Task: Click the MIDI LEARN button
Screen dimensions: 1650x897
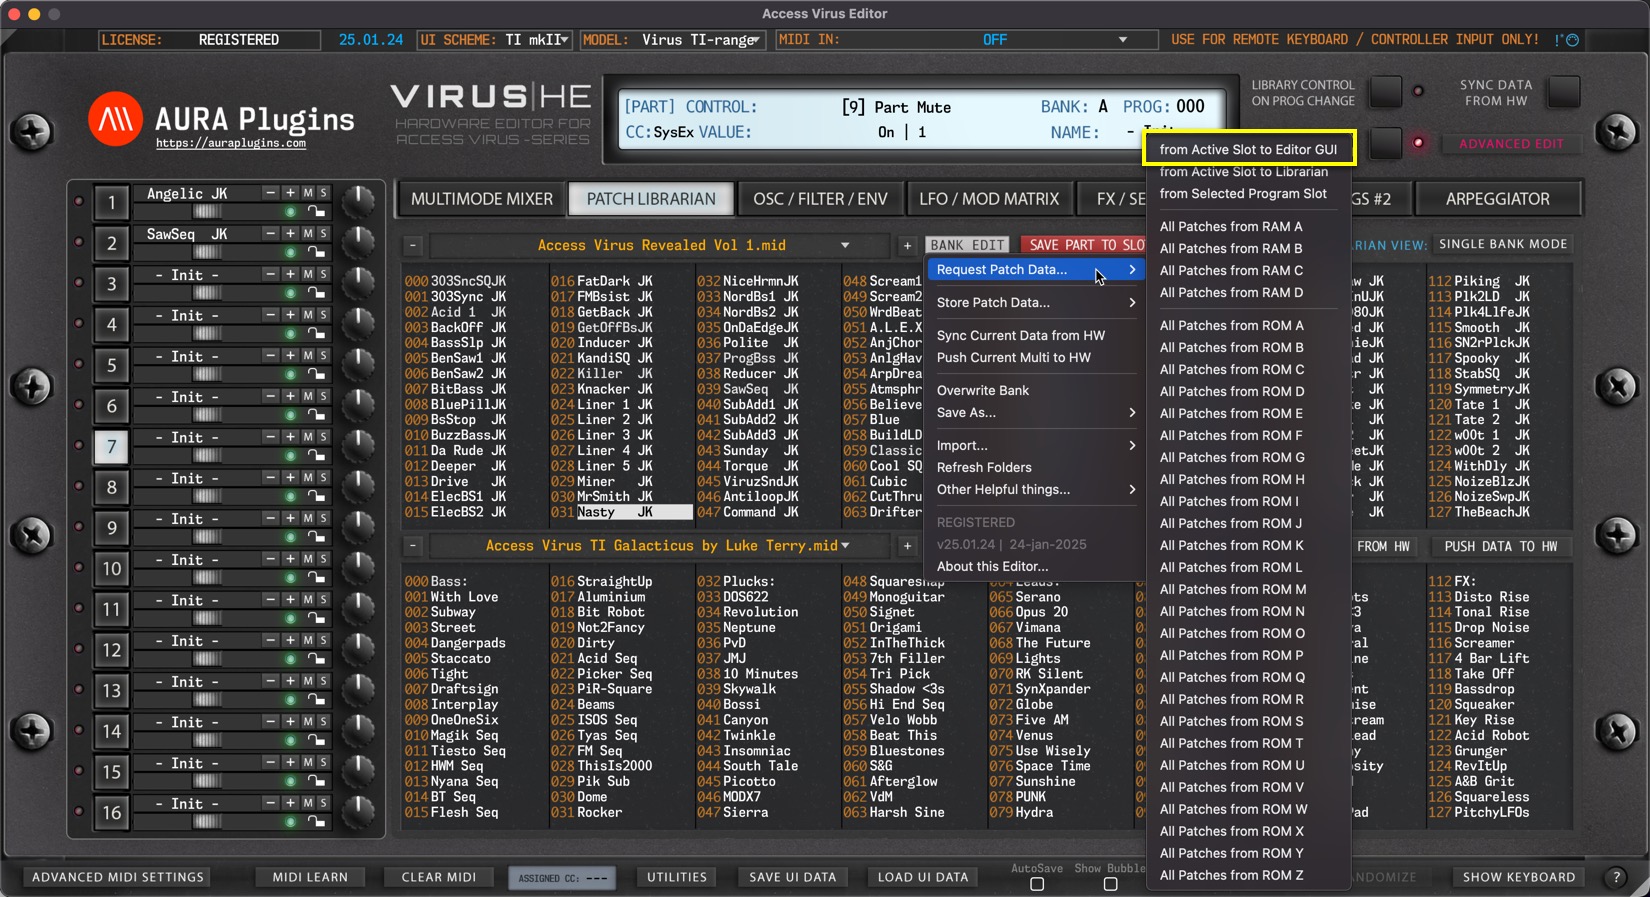Action: (x=310, y=877)
